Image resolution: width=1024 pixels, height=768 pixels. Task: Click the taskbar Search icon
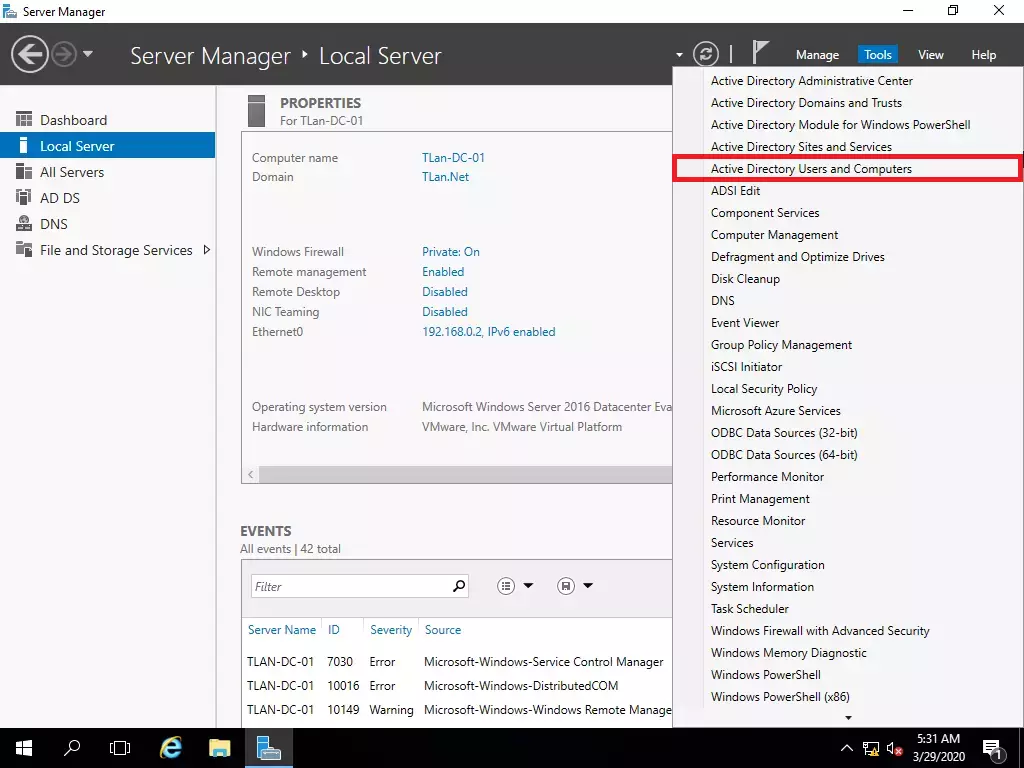[x=72, y=748]
